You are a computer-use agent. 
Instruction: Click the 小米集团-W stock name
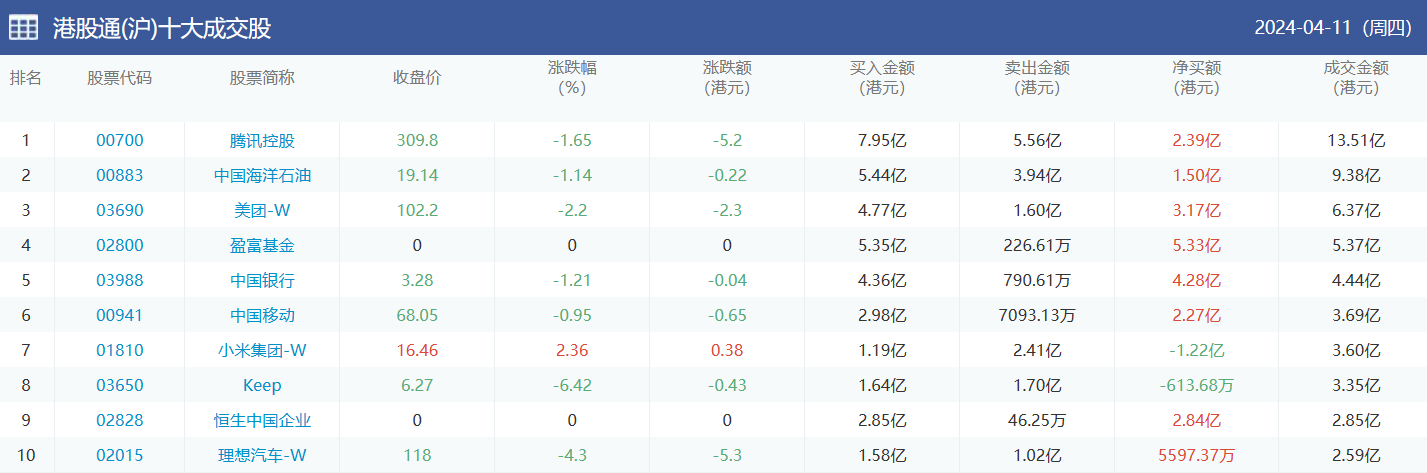(262, 351)
